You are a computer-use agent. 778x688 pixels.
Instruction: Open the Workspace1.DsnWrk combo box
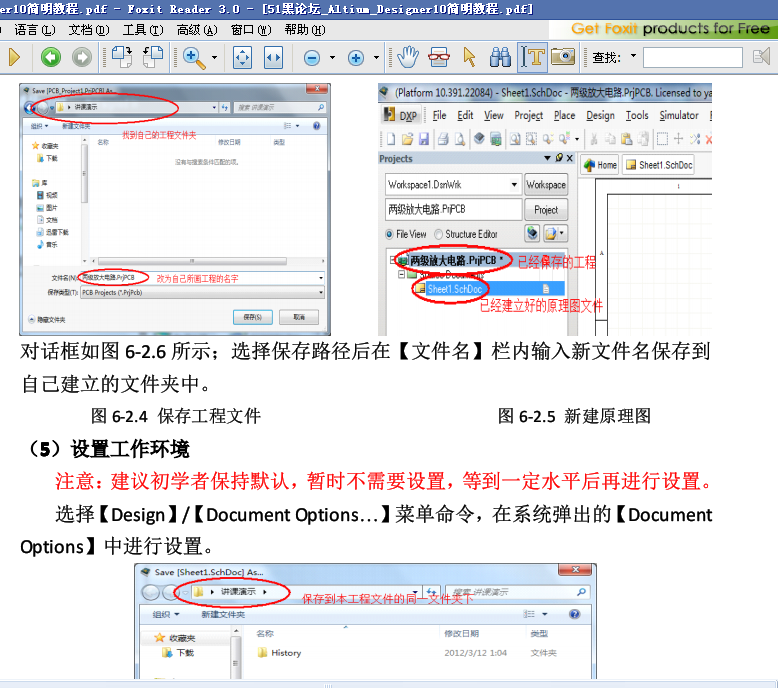(453, 185)
